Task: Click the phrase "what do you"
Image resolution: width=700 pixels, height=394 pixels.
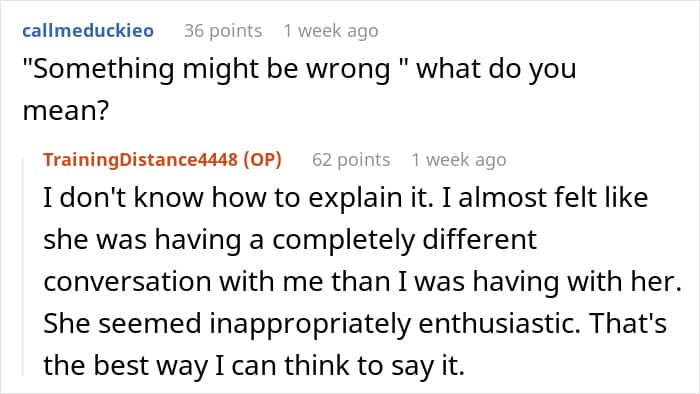Action: pos(496,70)
